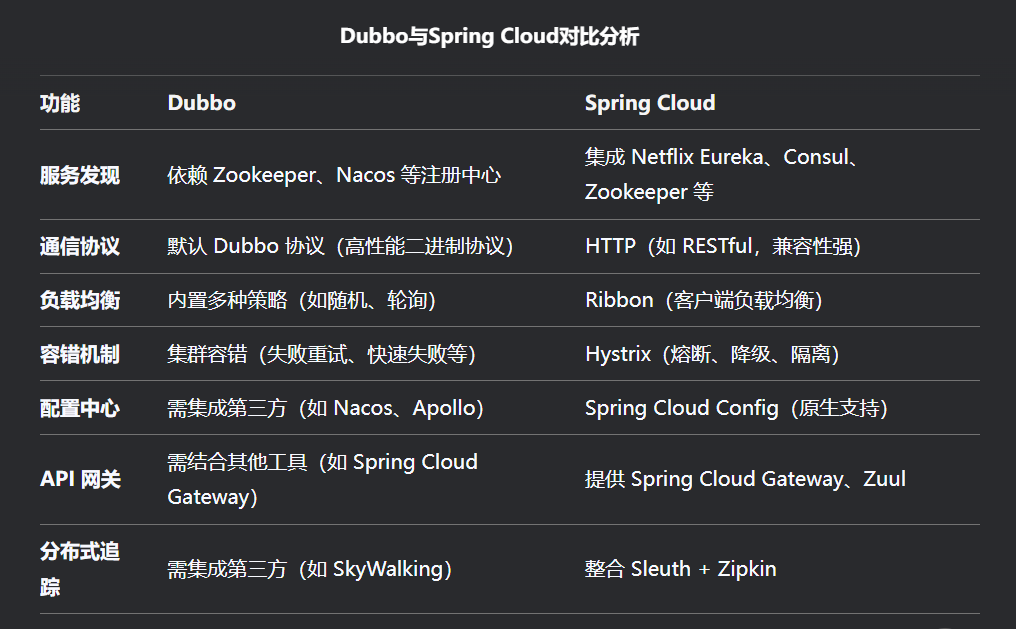
Task: Click the "Spring Cloud" column header
Action: [650, 103]
